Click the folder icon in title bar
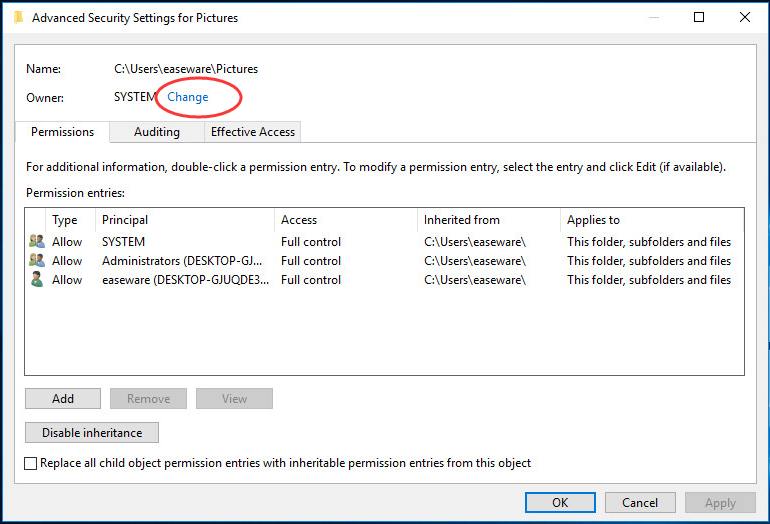The height and width of the screenshot is (524, 770). pos(19,18)
